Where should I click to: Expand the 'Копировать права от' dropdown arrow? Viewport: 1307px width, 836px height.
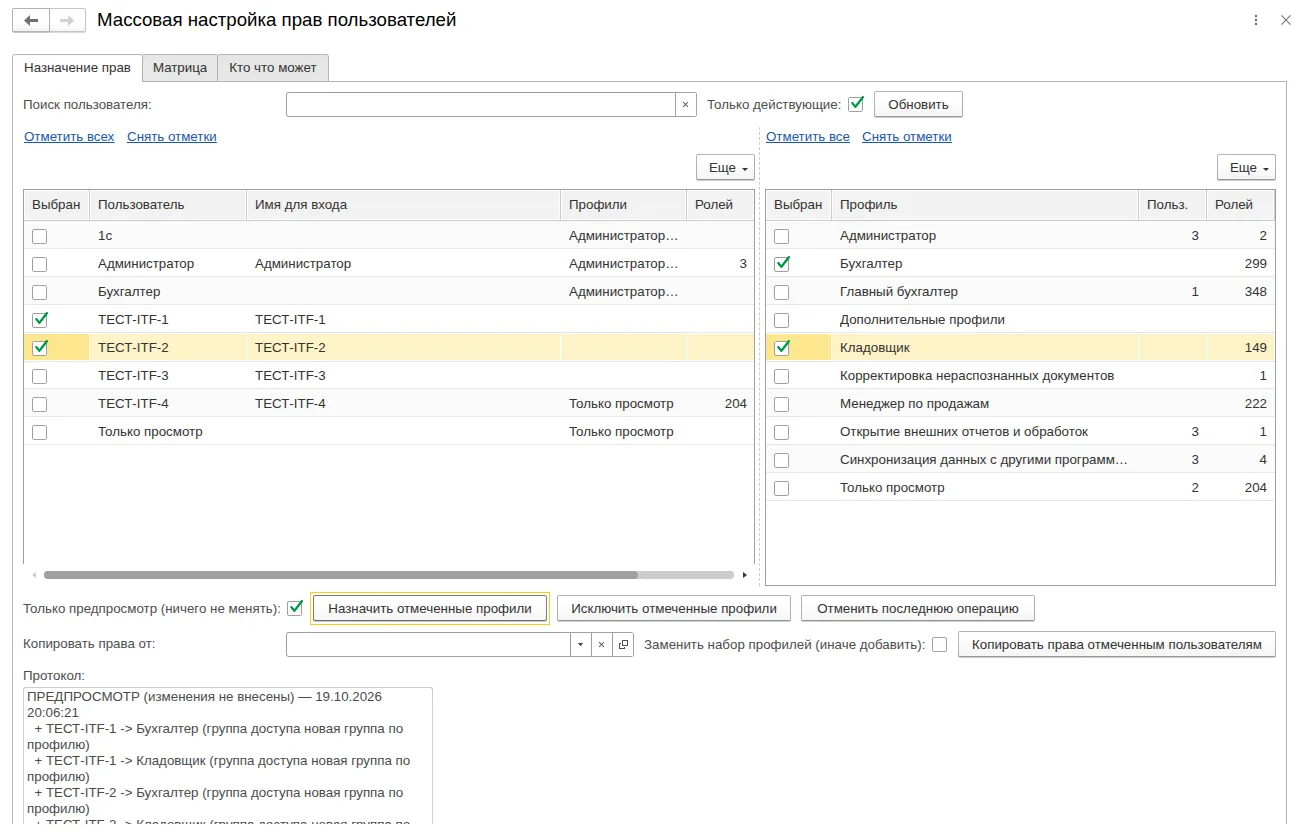coord(581,645)
